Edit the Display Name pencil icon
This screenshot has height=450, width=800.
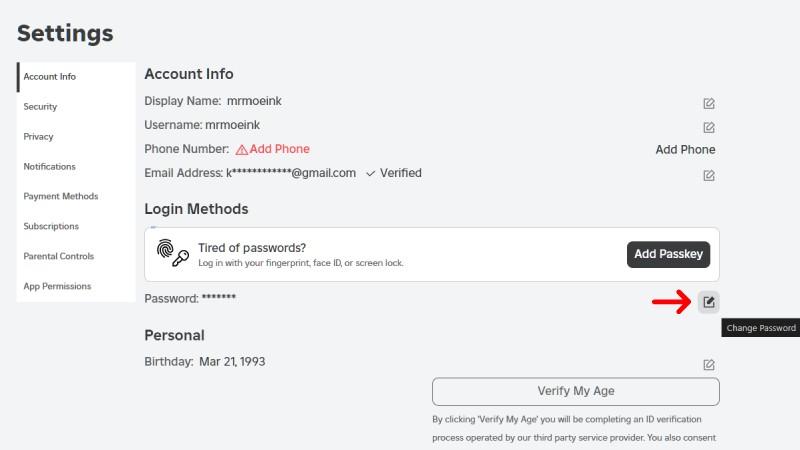click(x=709, y=103)
